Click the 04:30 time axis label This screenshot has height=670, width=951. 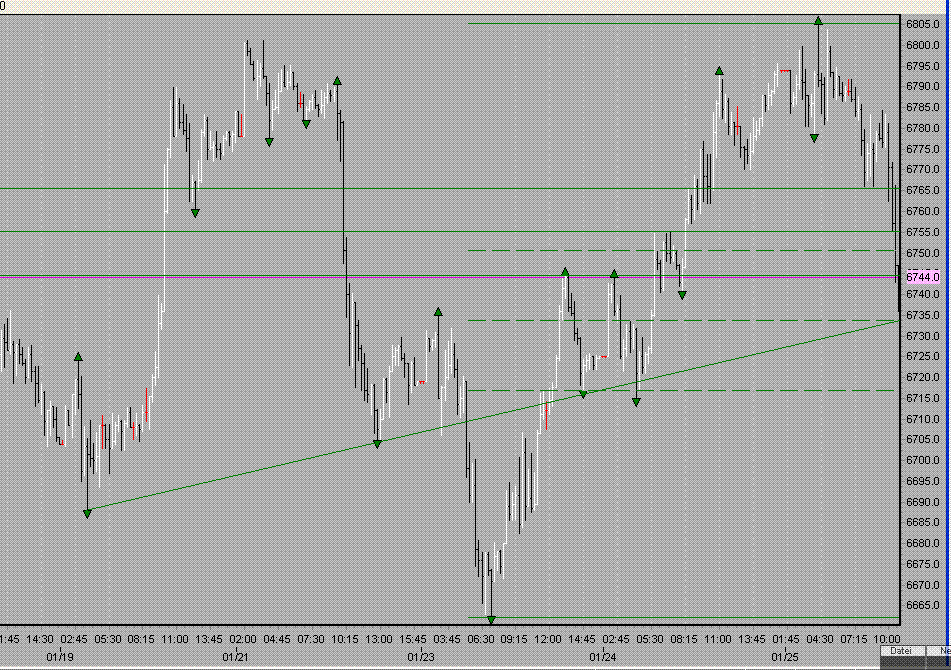coord(819,639)
